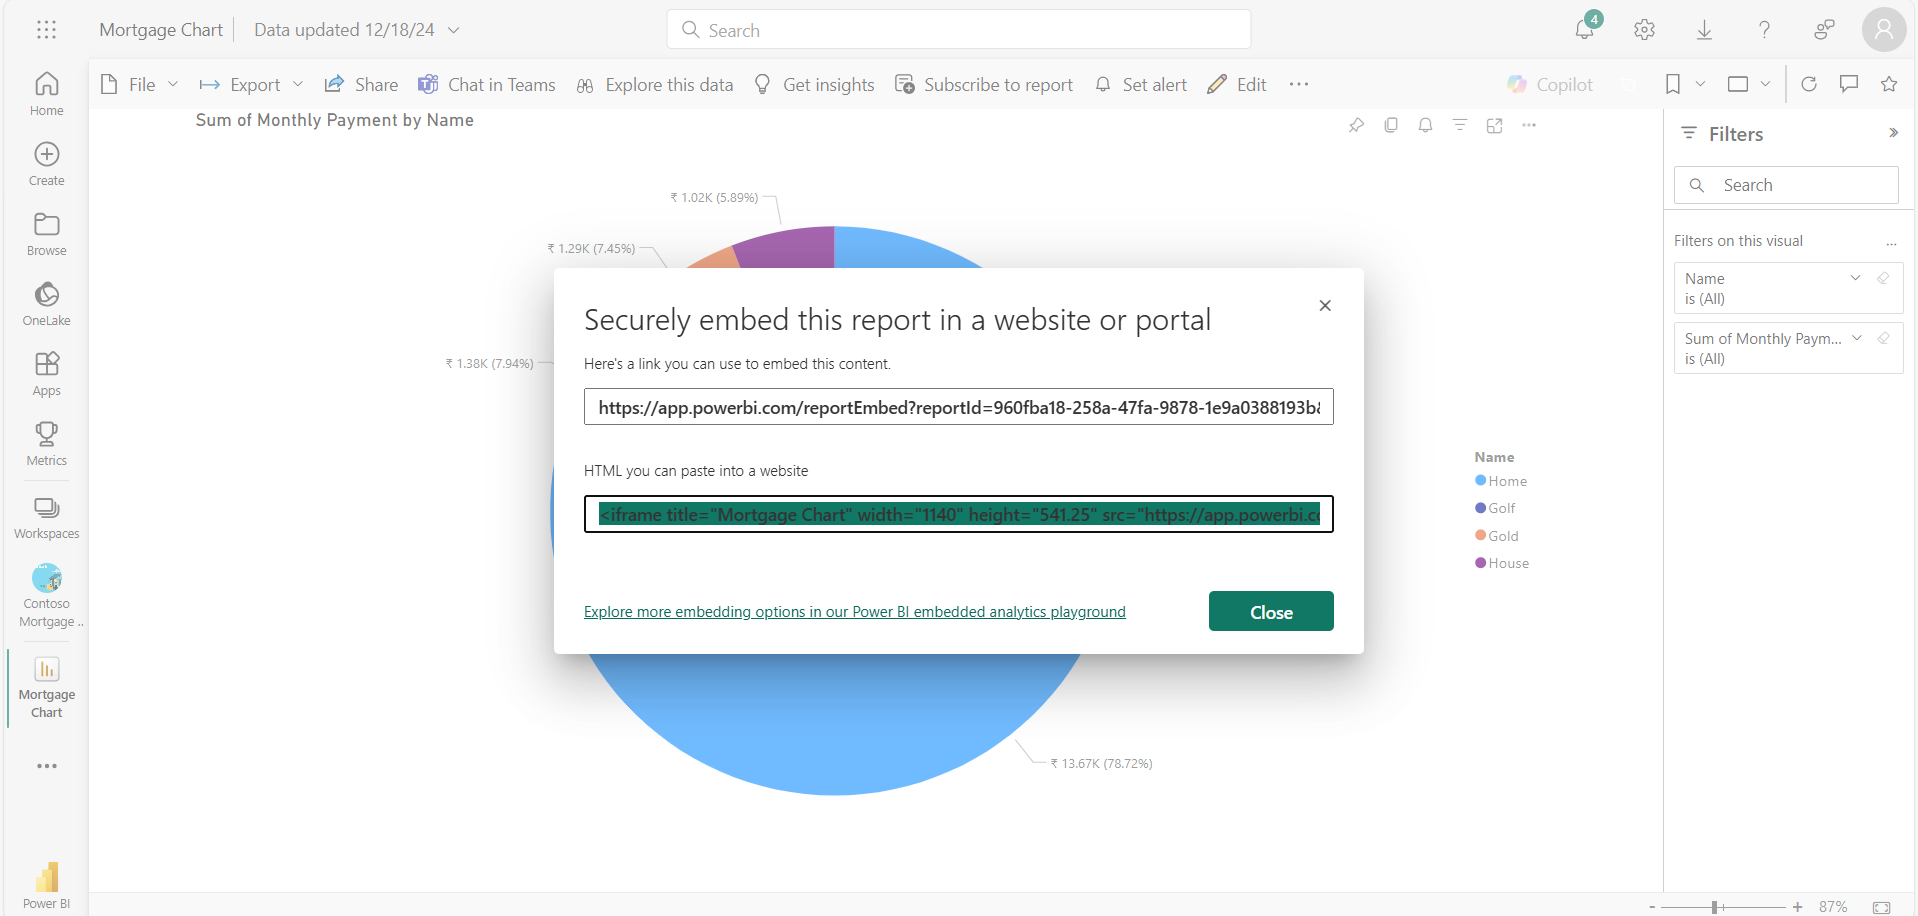Click the Workspaces sidebar icon

46,516
